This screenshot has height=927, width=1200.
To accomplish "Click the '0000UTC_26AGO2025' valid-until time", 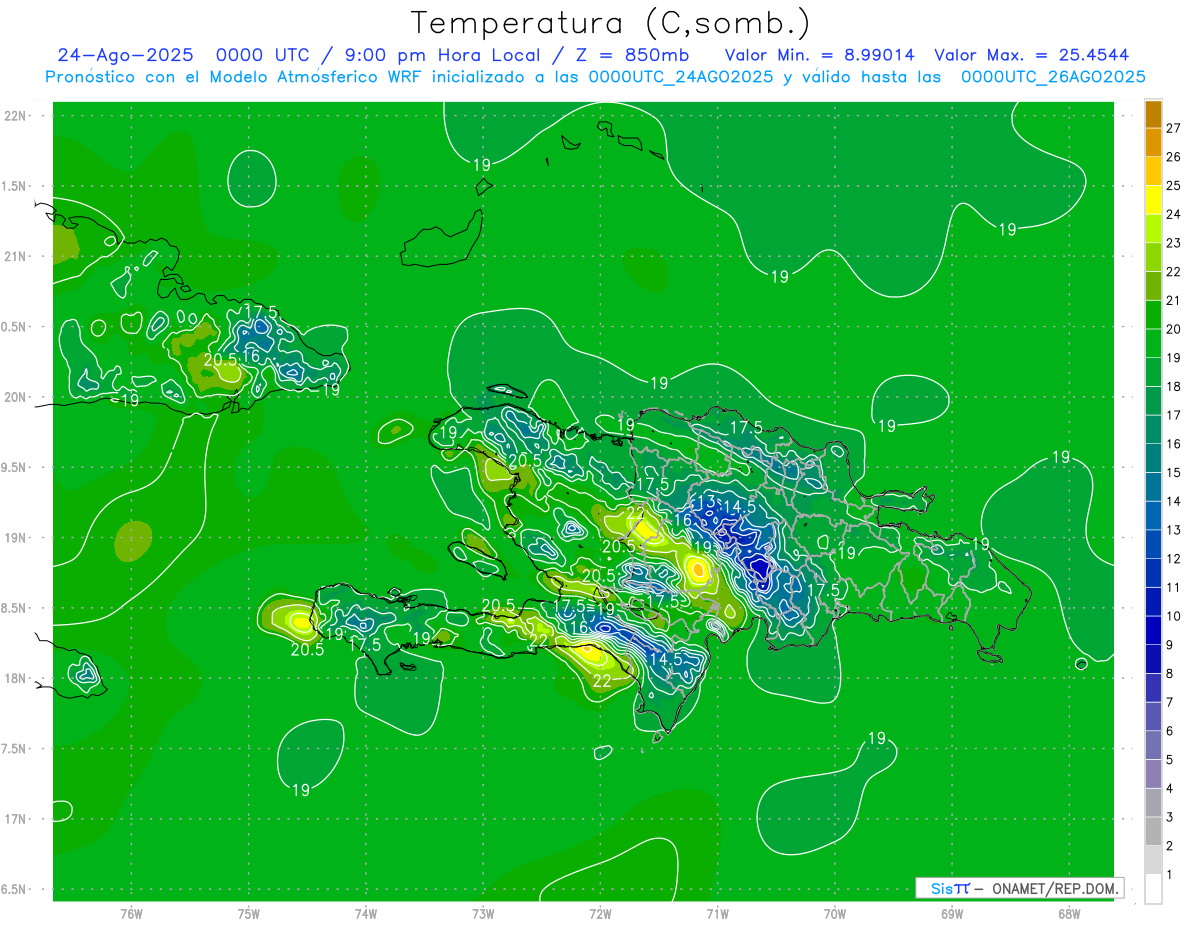I will tap(1053, 76).
